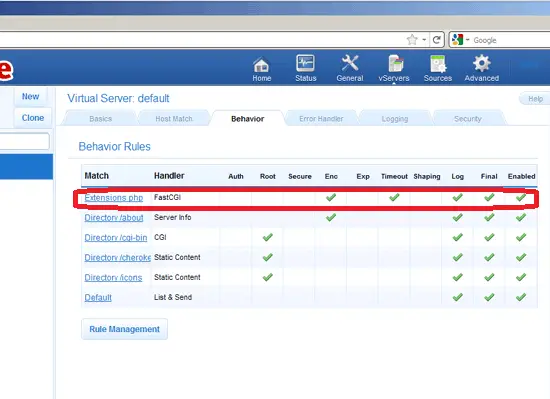This screenshot has height=399, width=550.
Task: Click Final checkmark in Directory /about row
Action: 489,217
